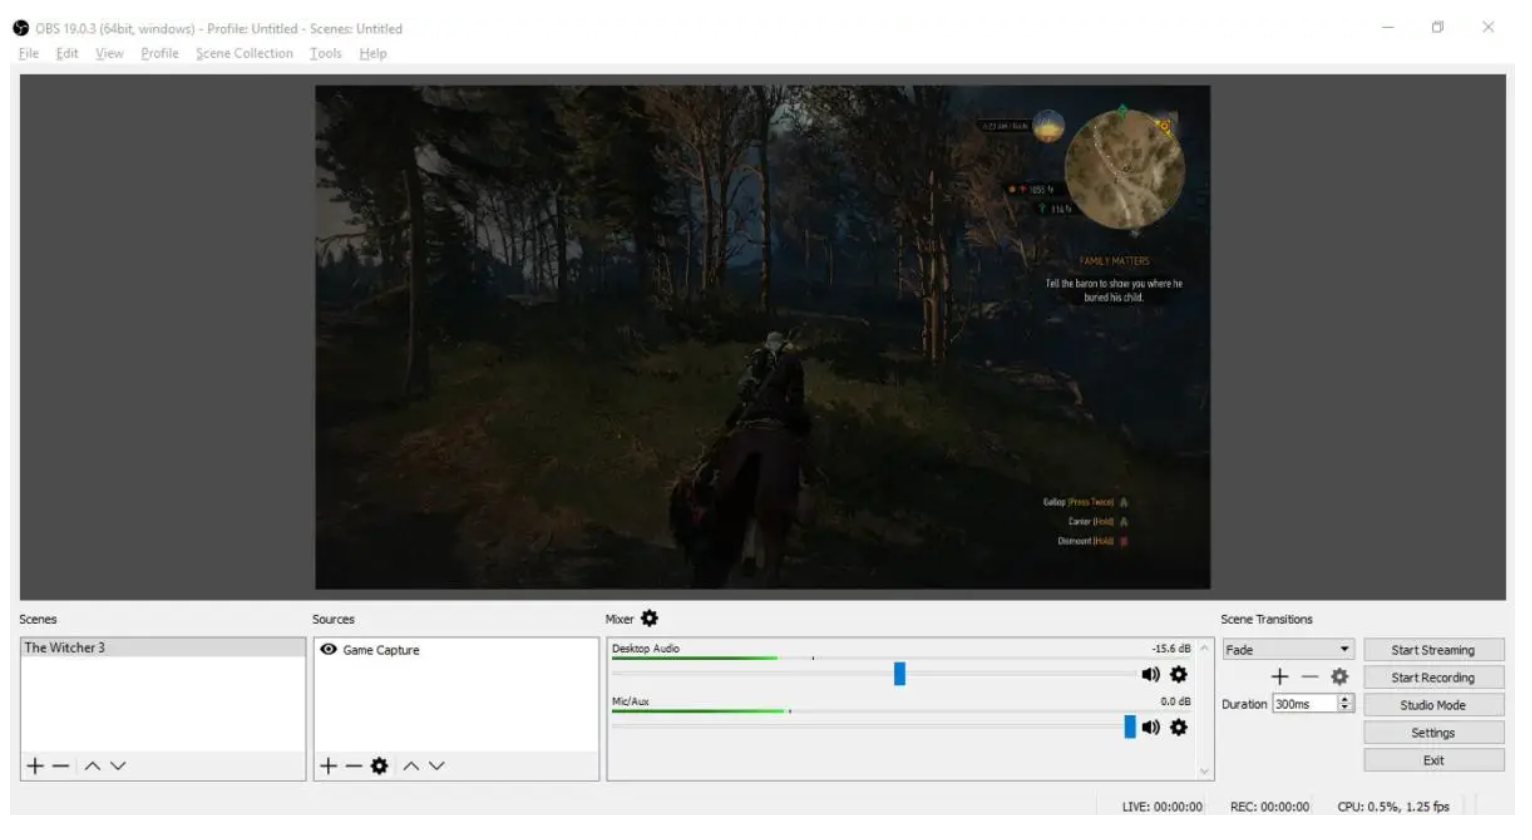Add a new scene with the plus icon
The height and width of the screenshot is (840, 1532).
coord(35,766)
